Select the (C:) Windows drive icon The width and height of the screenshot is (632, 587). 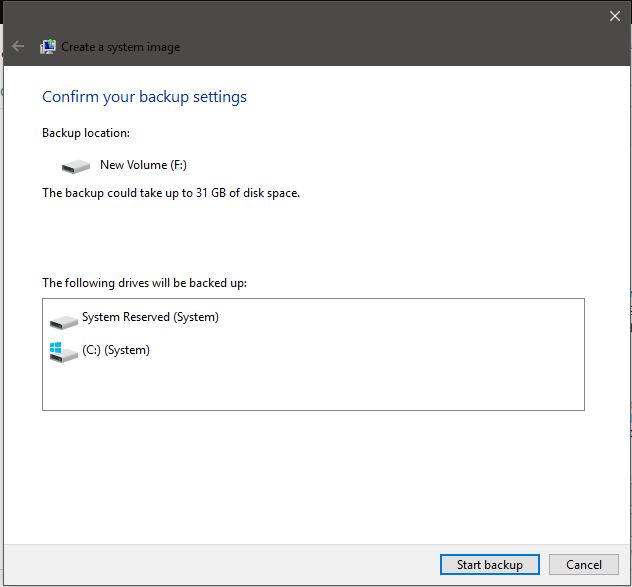64,352
